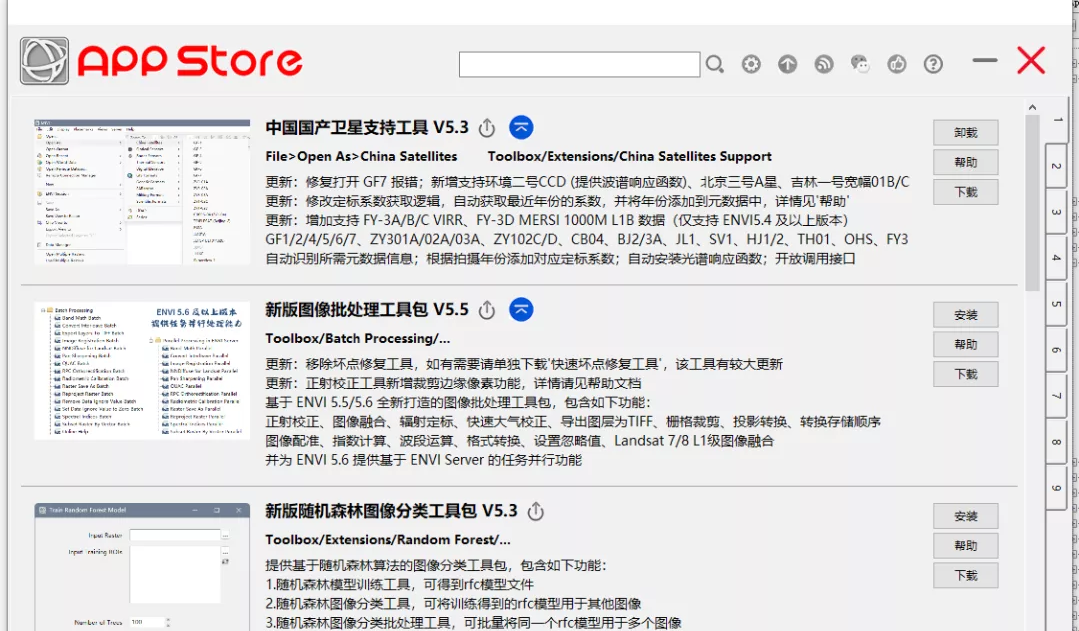Switch to page tab 1
This screenshot has width=1079, height=631.
pos(1056,120)
